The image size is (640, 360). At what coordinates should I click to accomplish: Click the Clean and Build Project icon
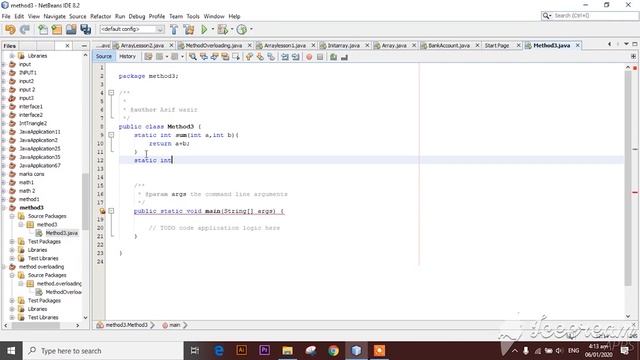(189, 29)
